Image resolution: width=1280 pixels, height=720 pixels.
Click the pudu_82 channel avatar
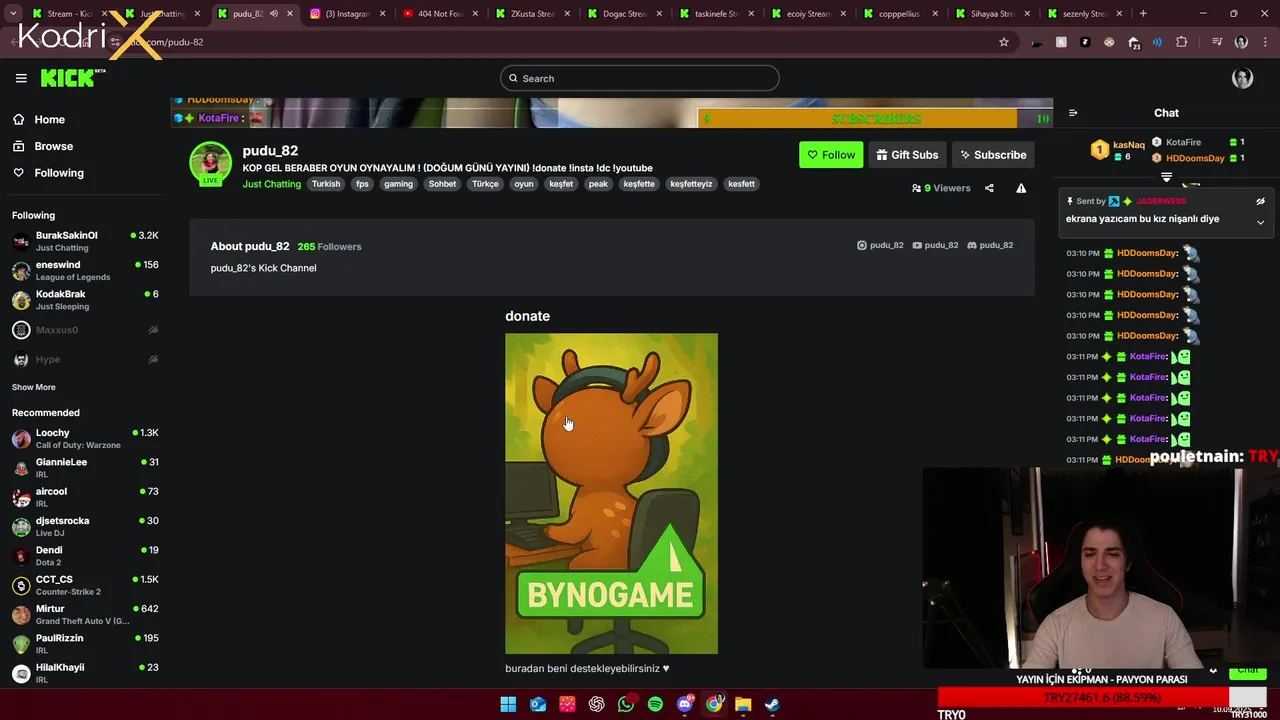tap(211, 163)
